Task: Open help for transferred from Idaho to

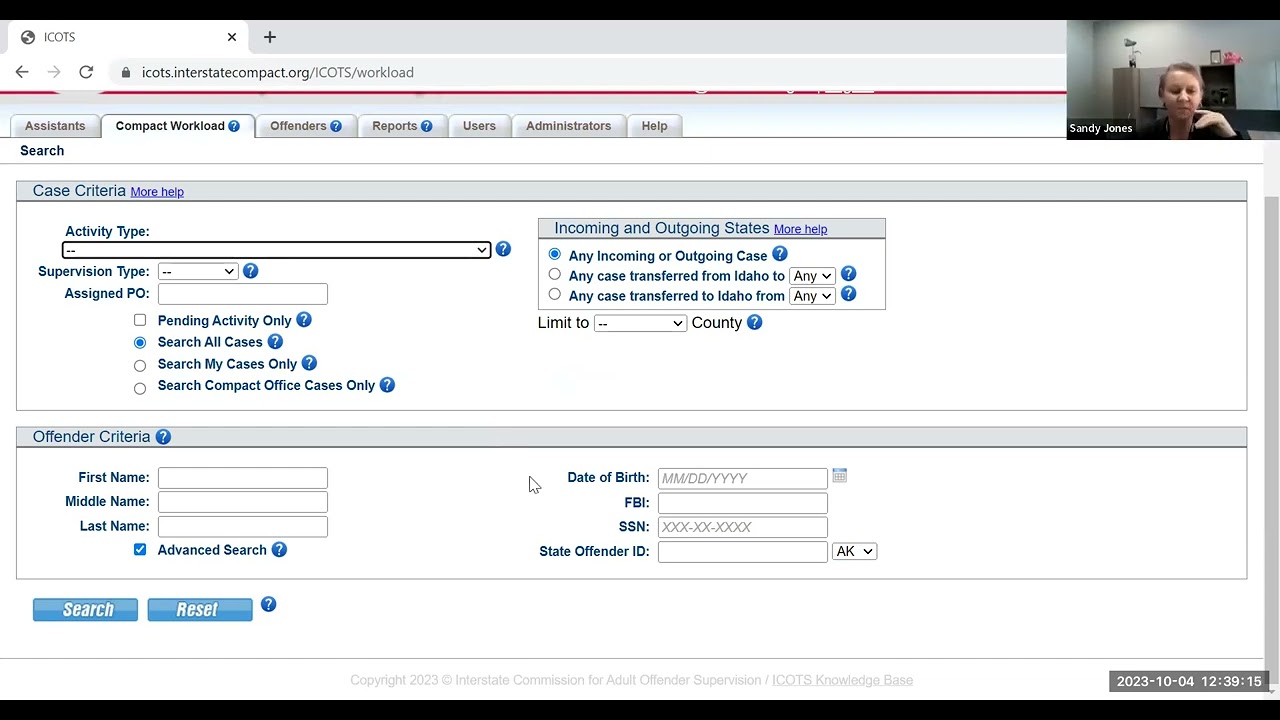Action: point(848,274)
